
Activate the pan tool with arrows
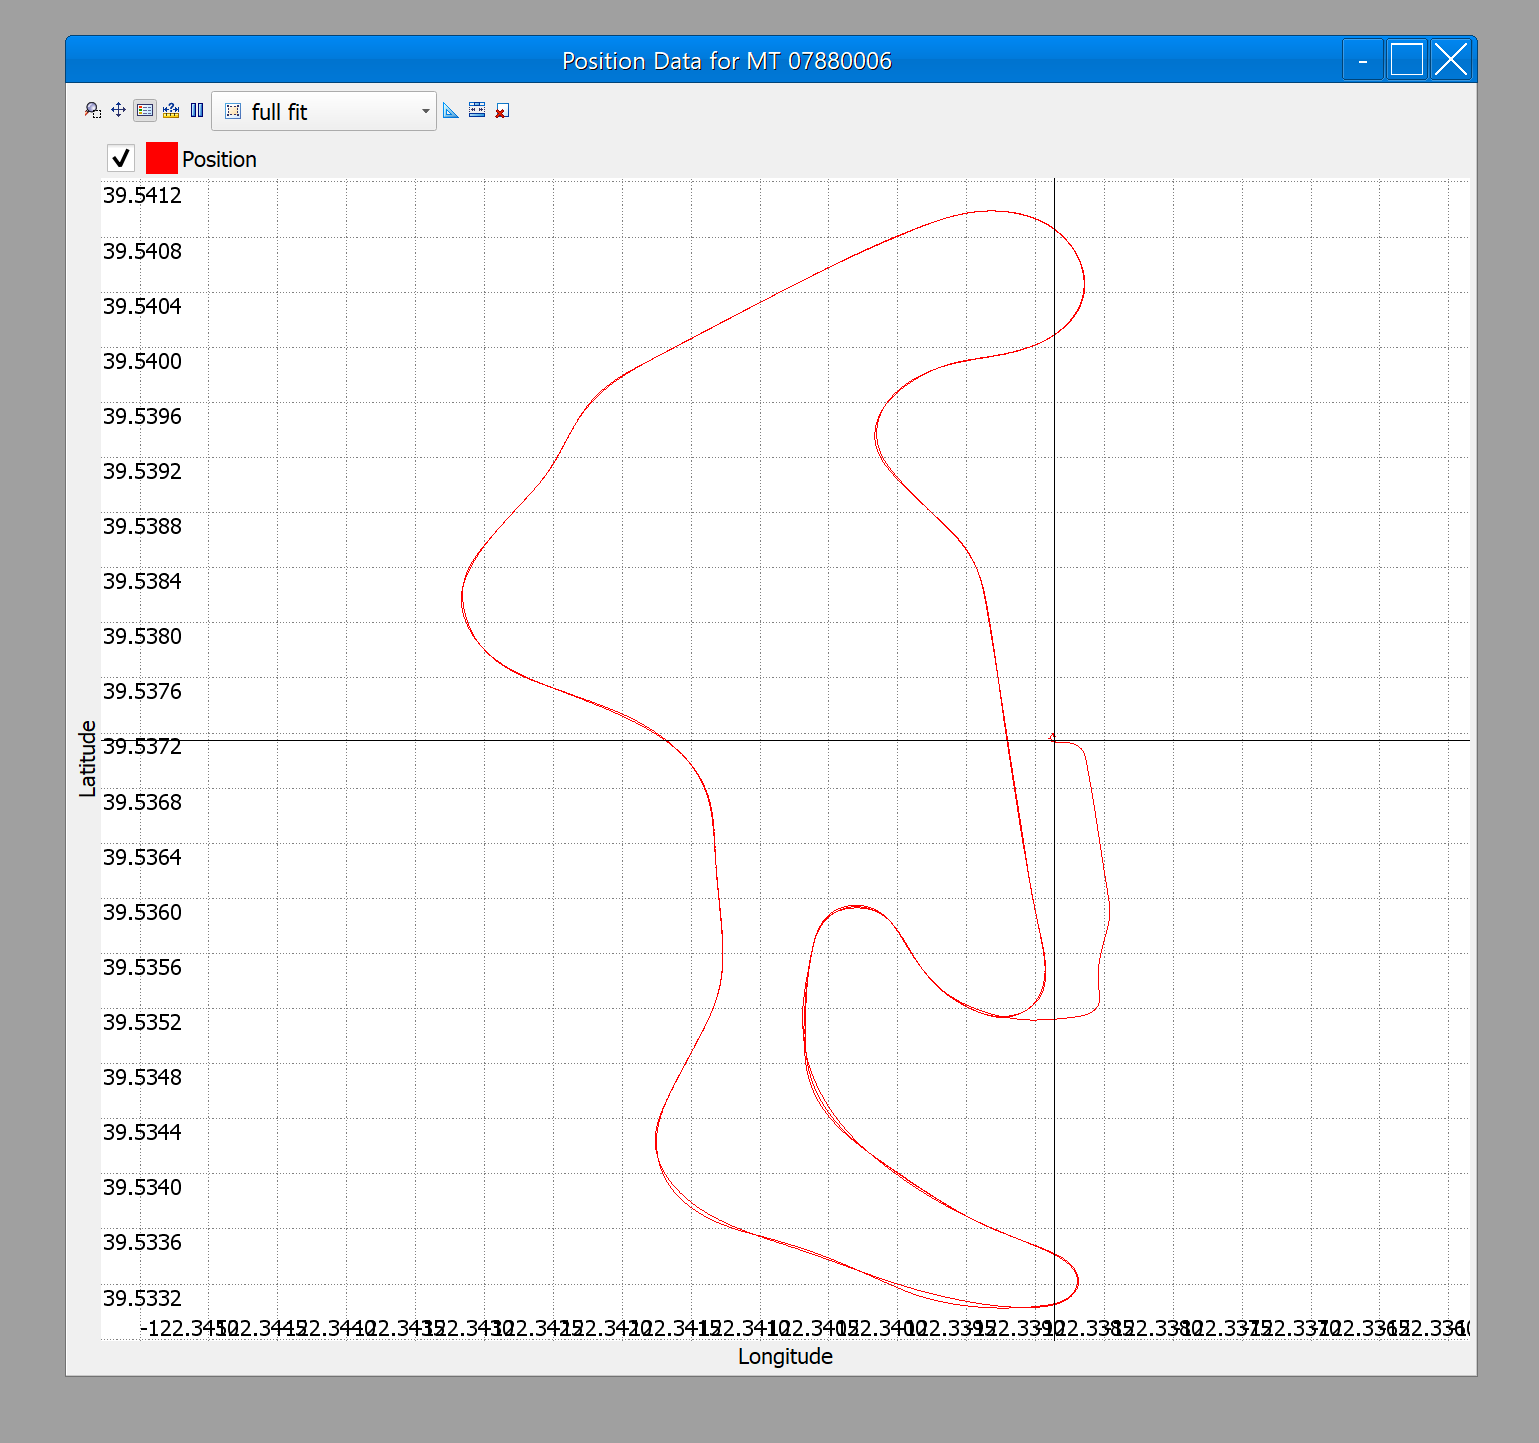118,110
